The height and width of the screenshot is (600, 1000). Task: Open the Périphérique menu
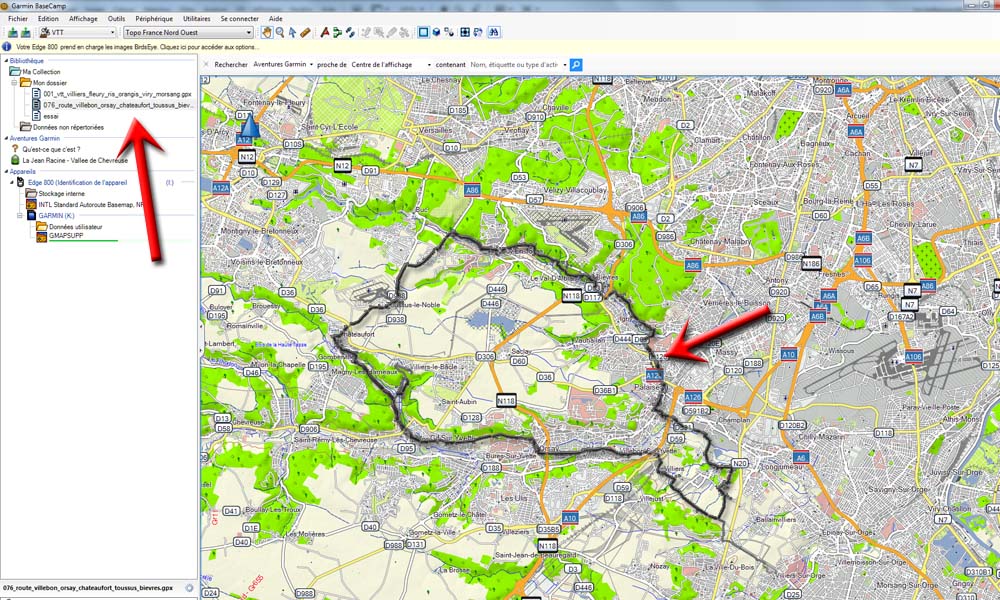pyautogui.click(x=154, y=18)
